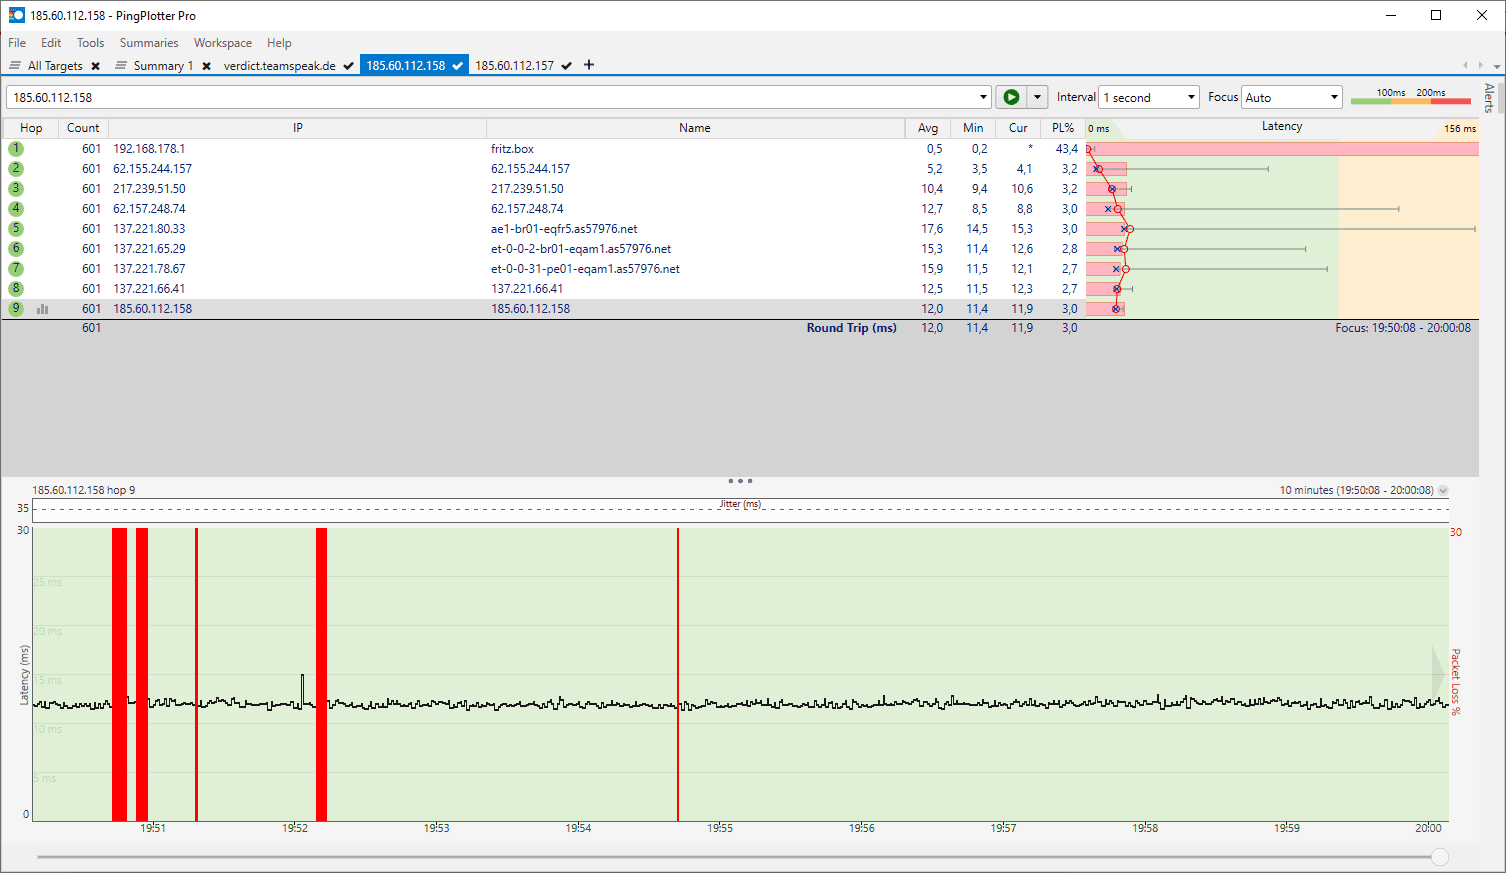
Task: Open the target address history dropdown
Action: 983,97
